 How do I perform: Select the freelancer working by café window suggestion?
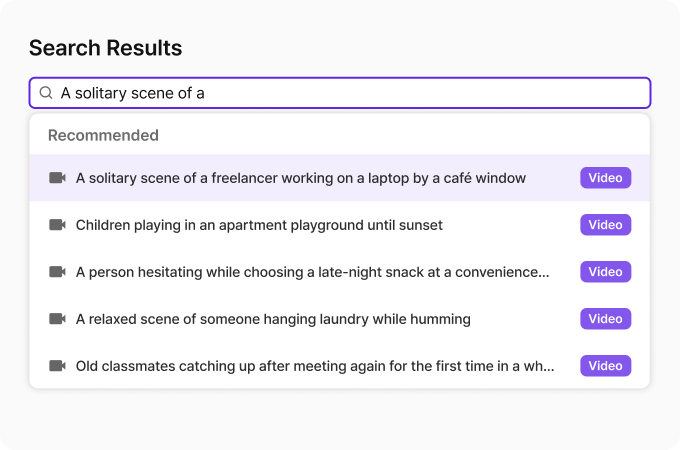(x=300, y=178)
